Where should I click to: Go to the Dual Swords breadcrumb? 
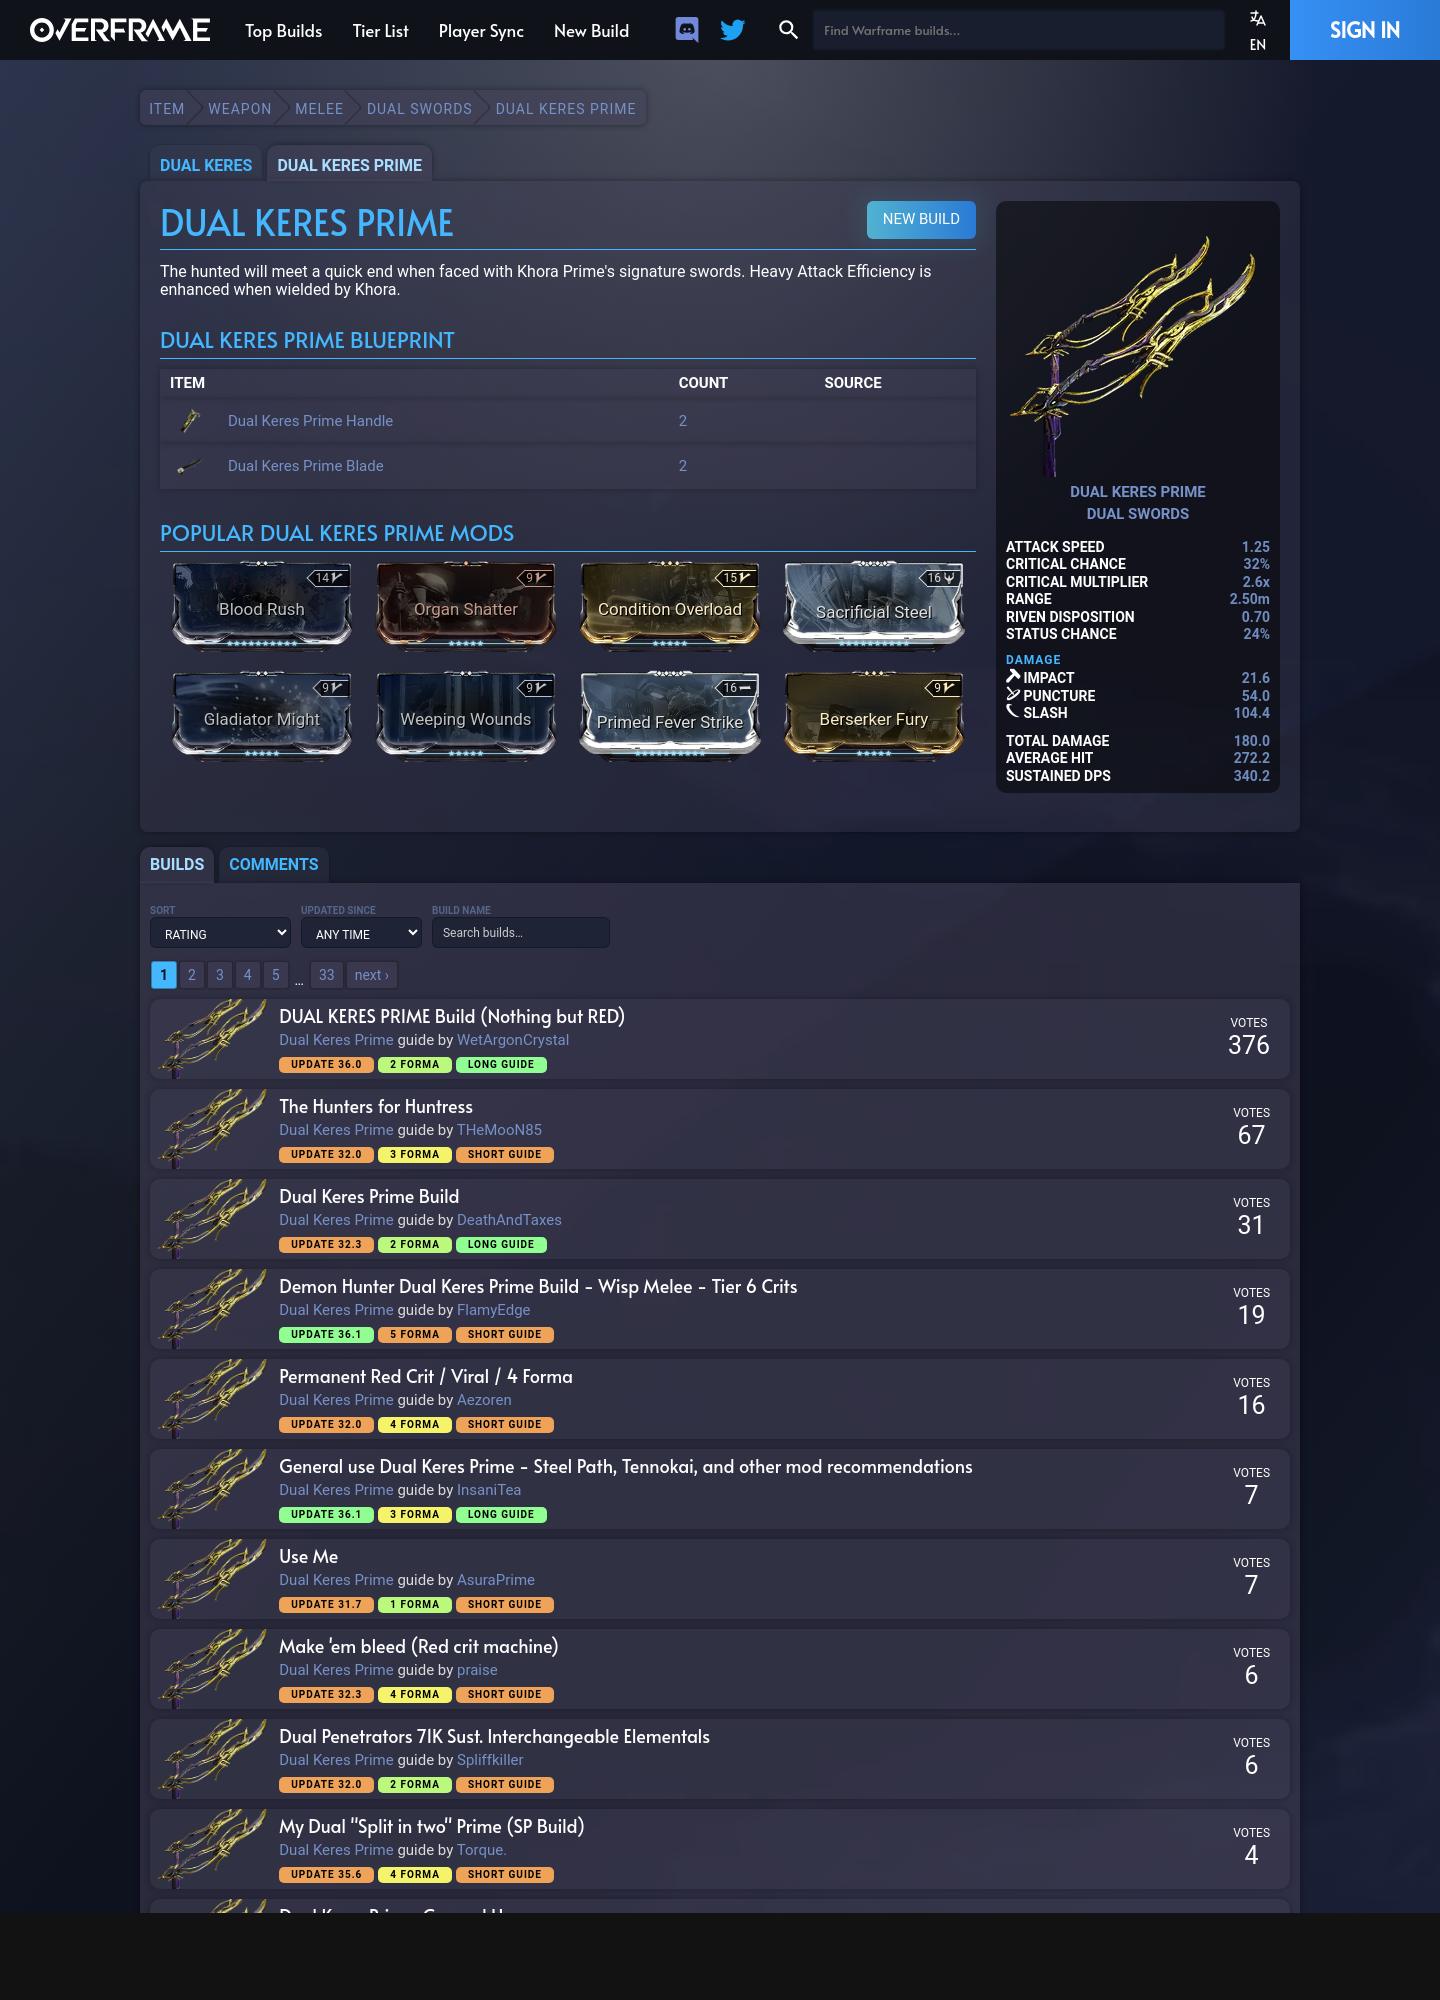click(x=419, y=109)
